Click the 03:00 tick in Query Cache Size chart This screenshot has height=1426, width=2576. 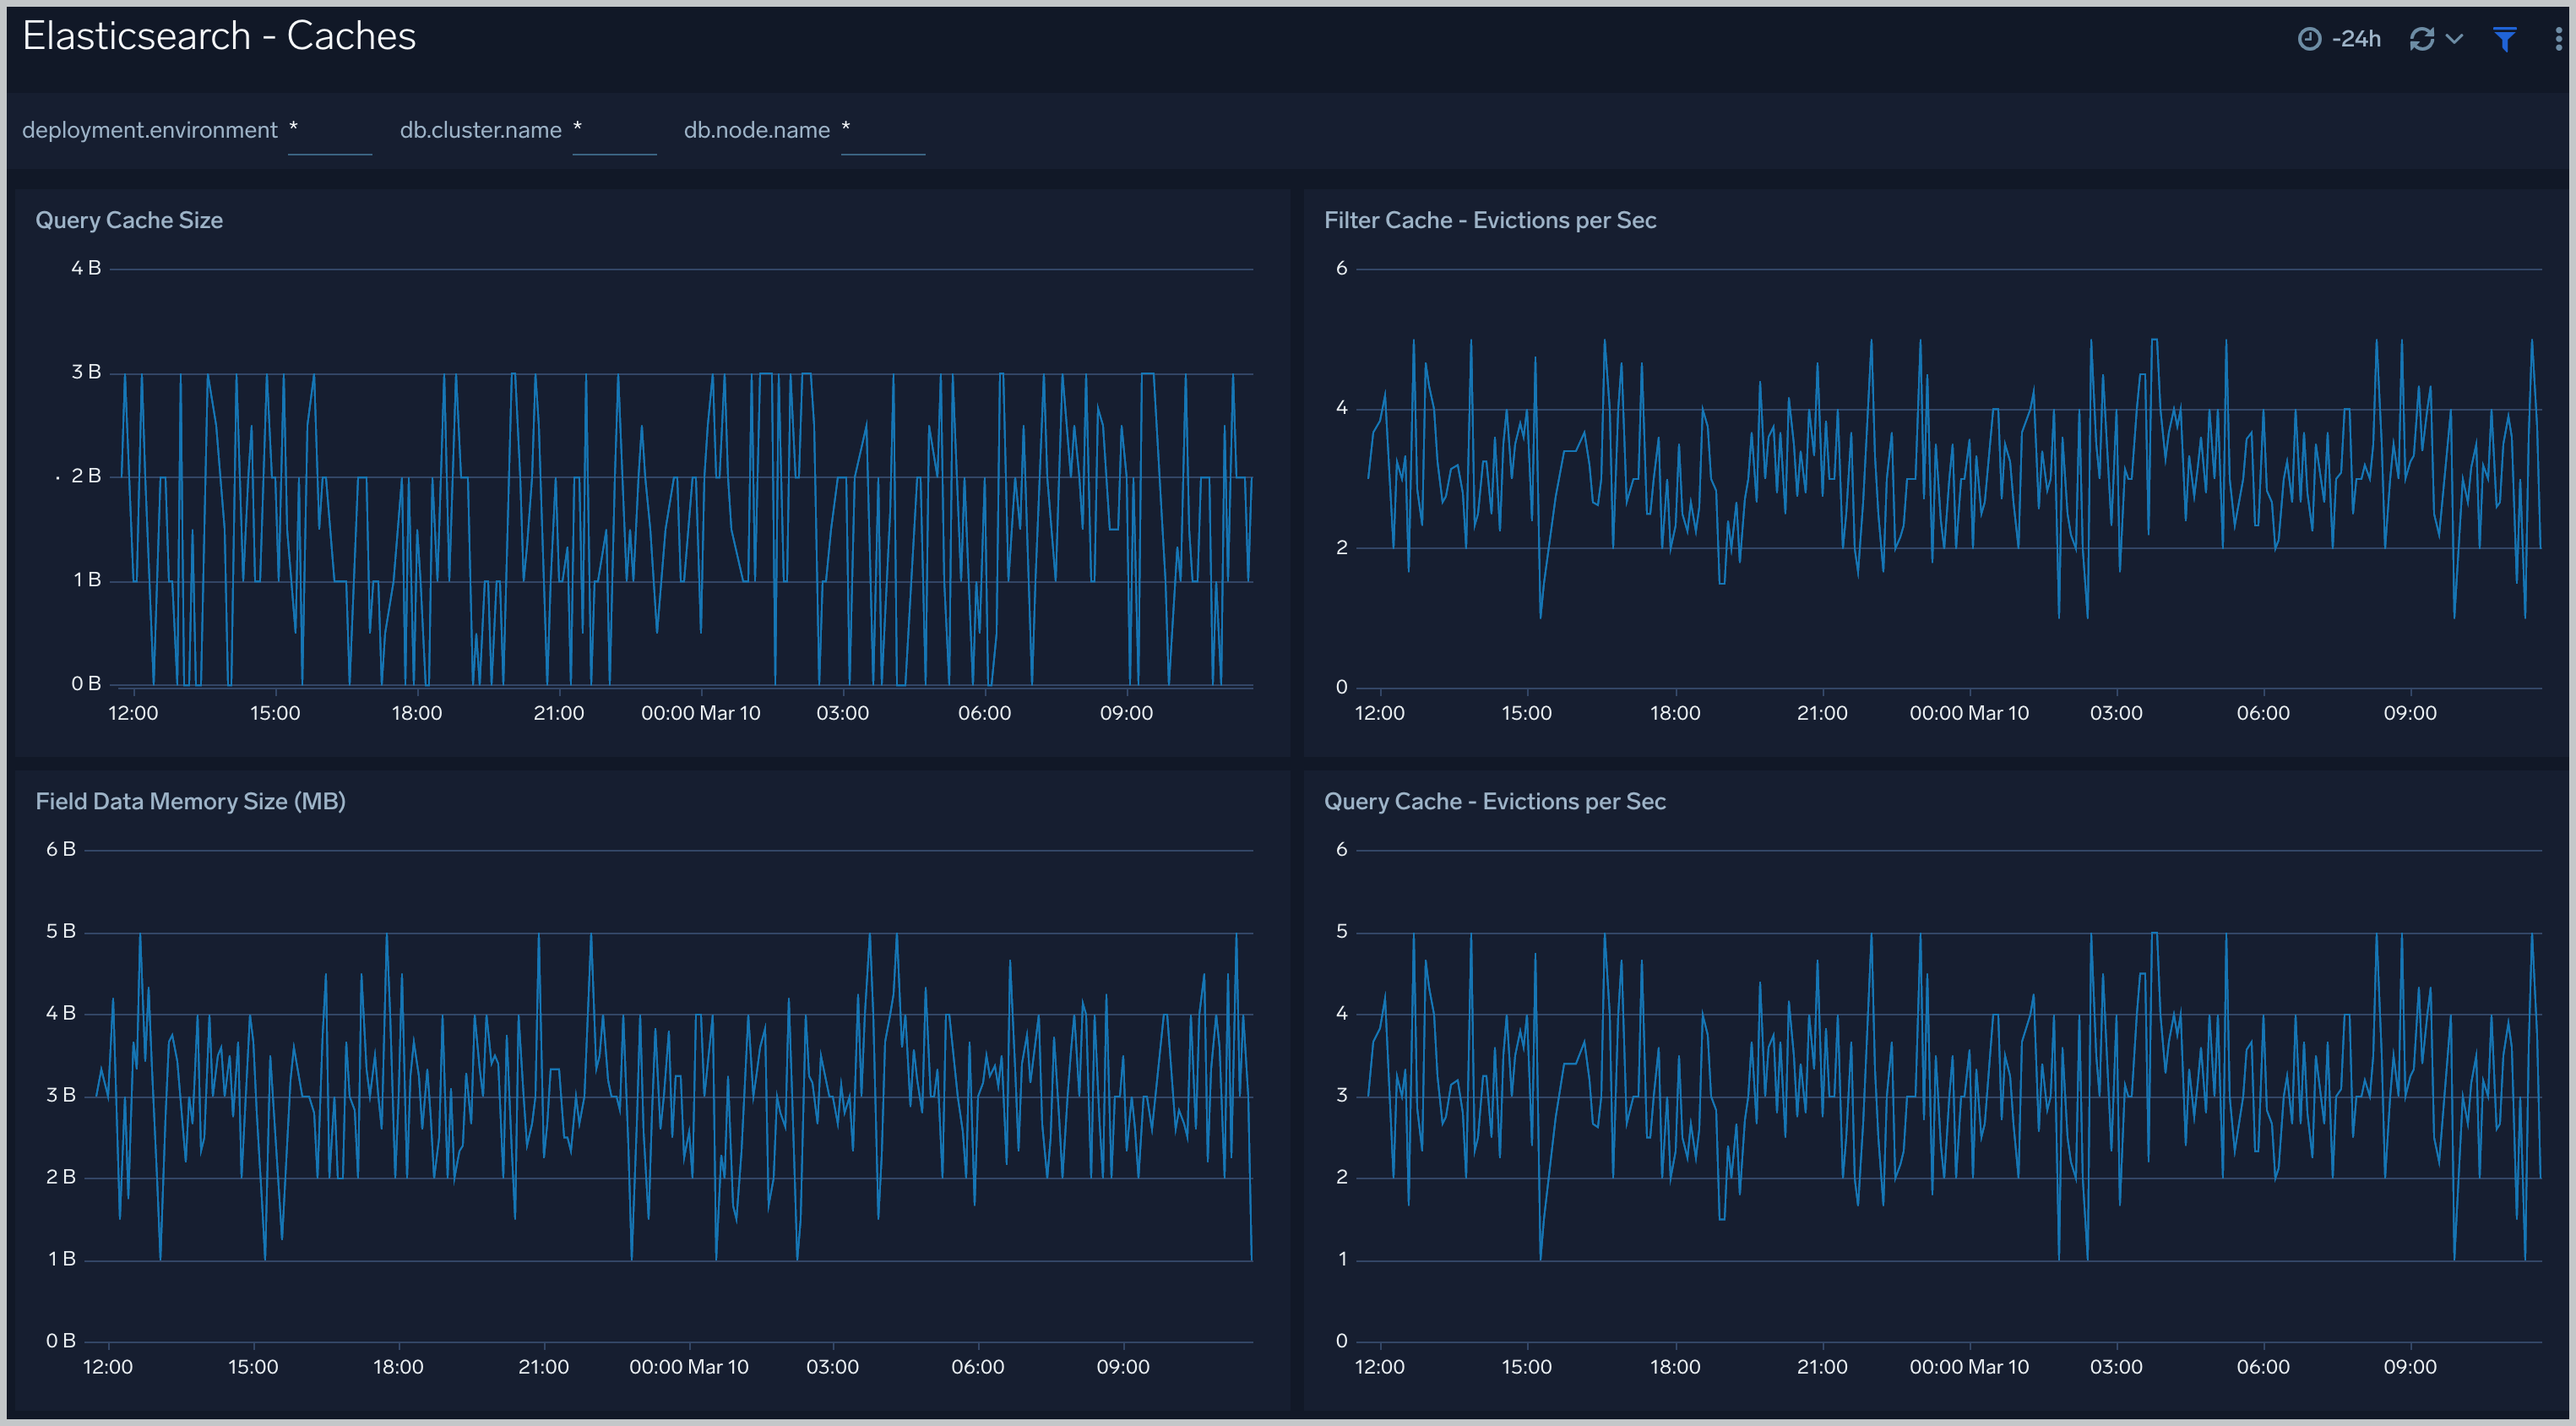click(843, 713)
